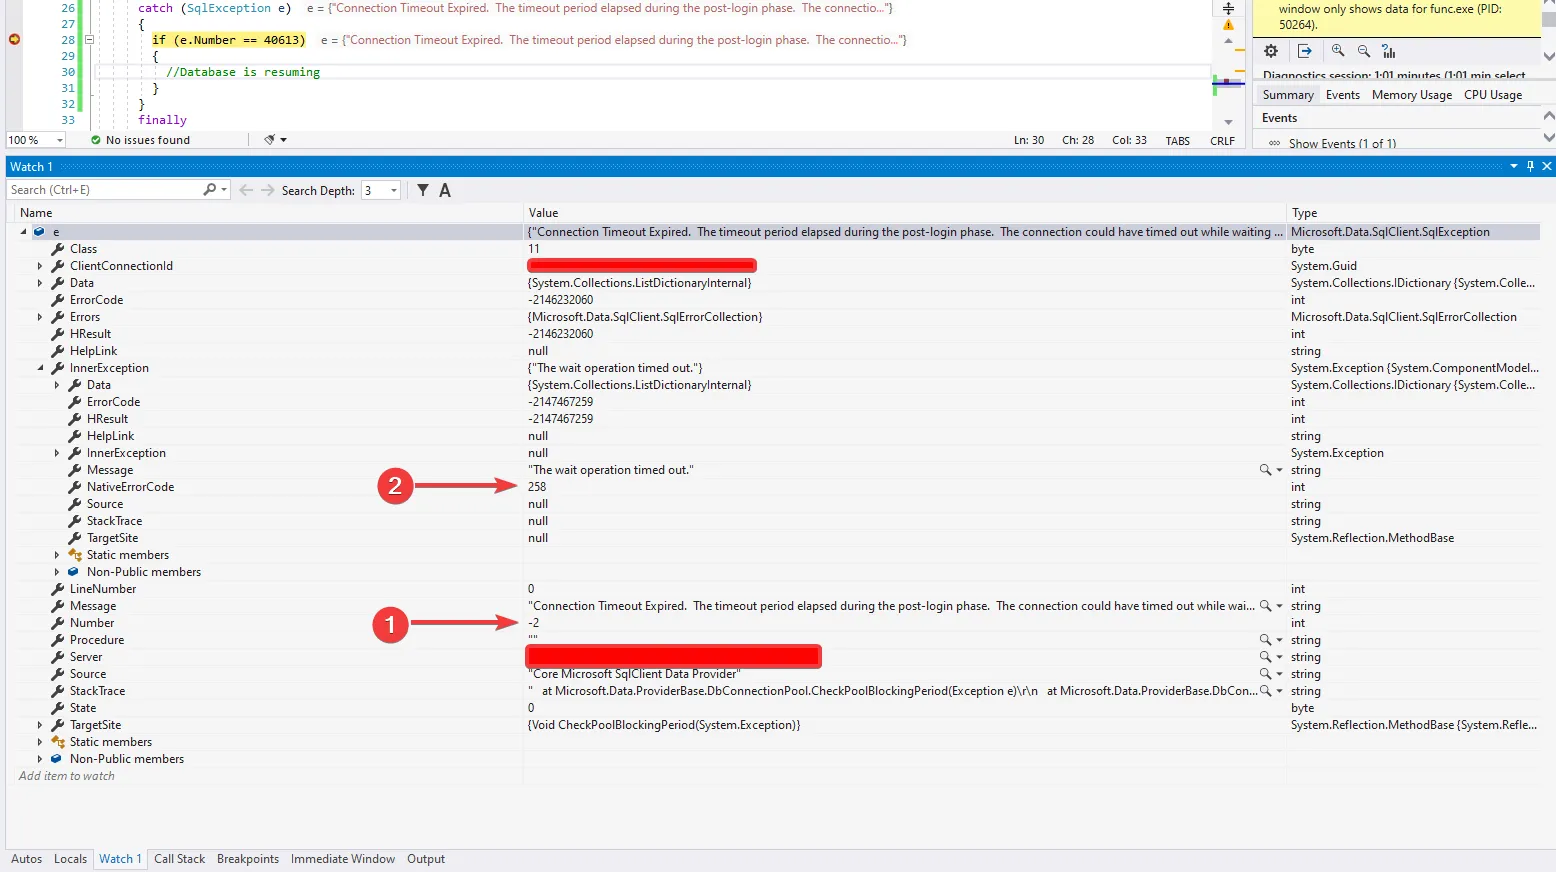The image size is (1556, 872).
Task: Expand the Errors node
Action: click(x=40, y=317)
